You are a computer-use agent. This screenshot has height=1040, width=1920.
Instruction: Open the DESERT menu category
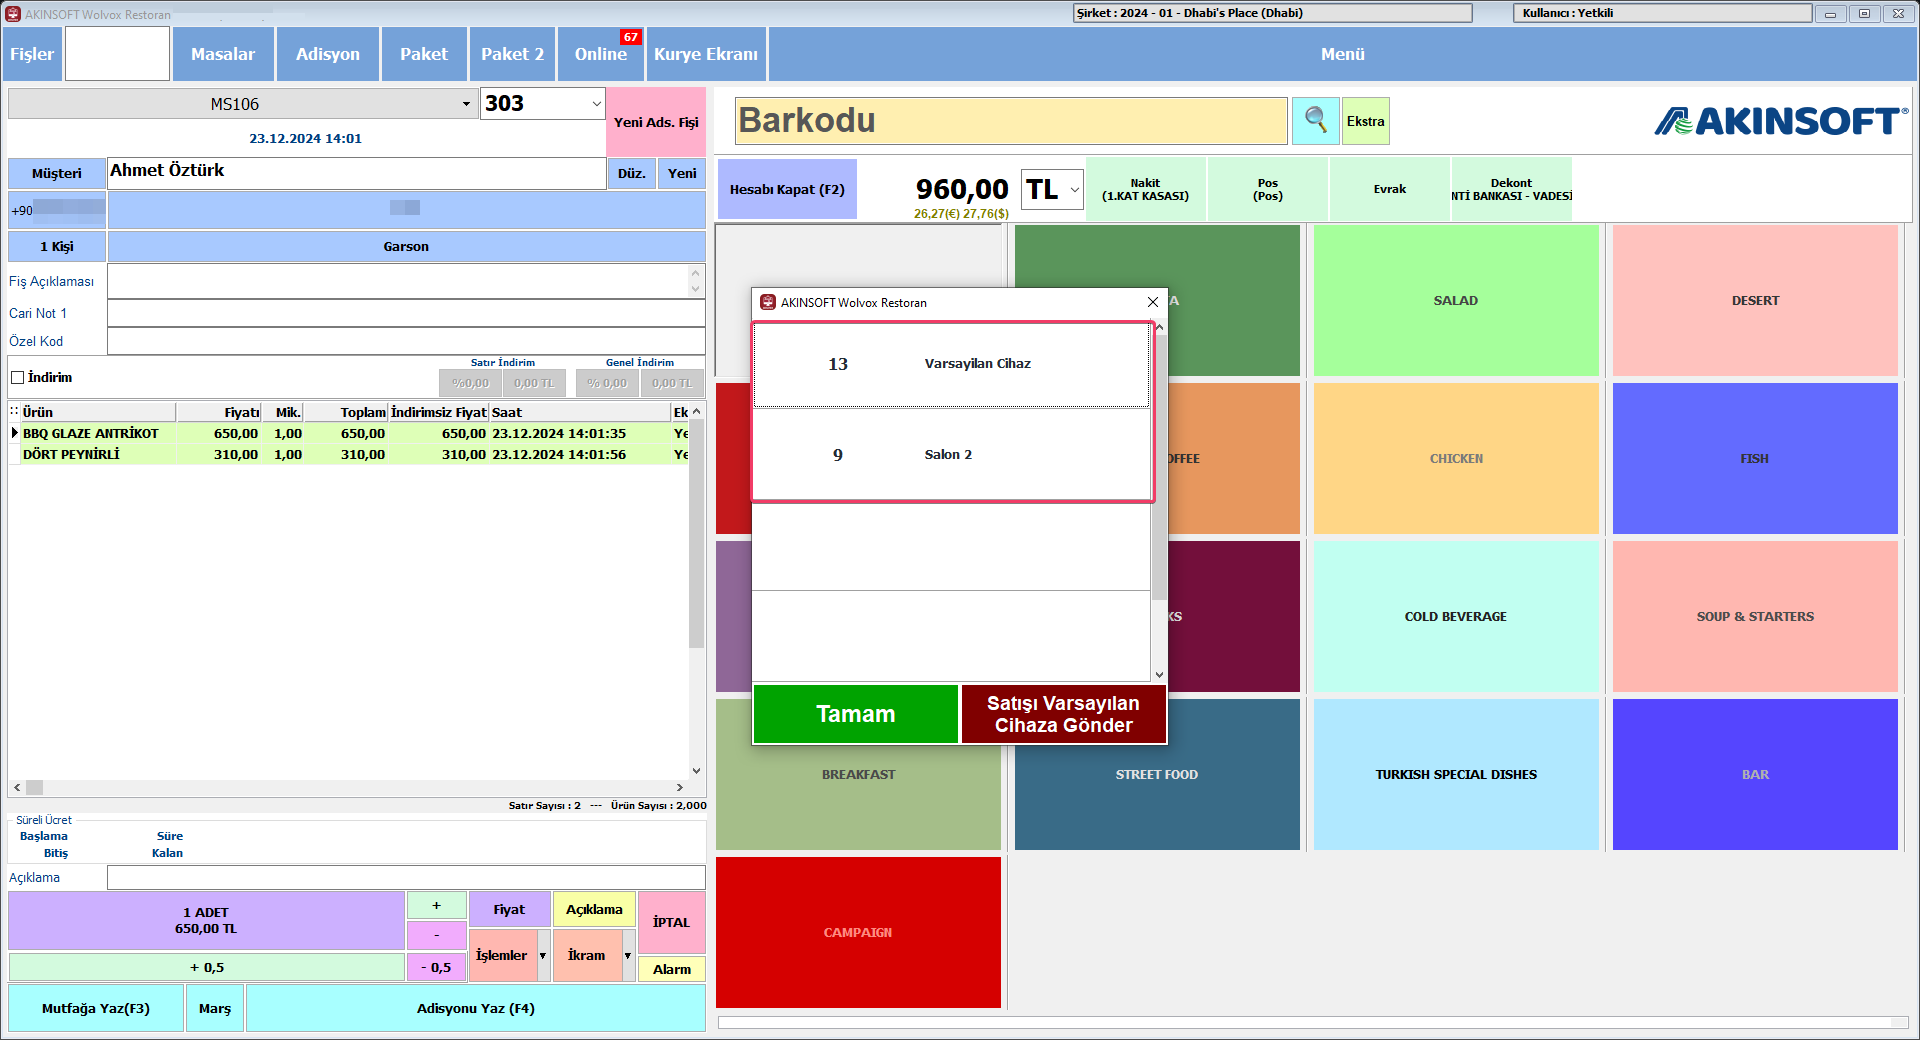point(1755,300)
